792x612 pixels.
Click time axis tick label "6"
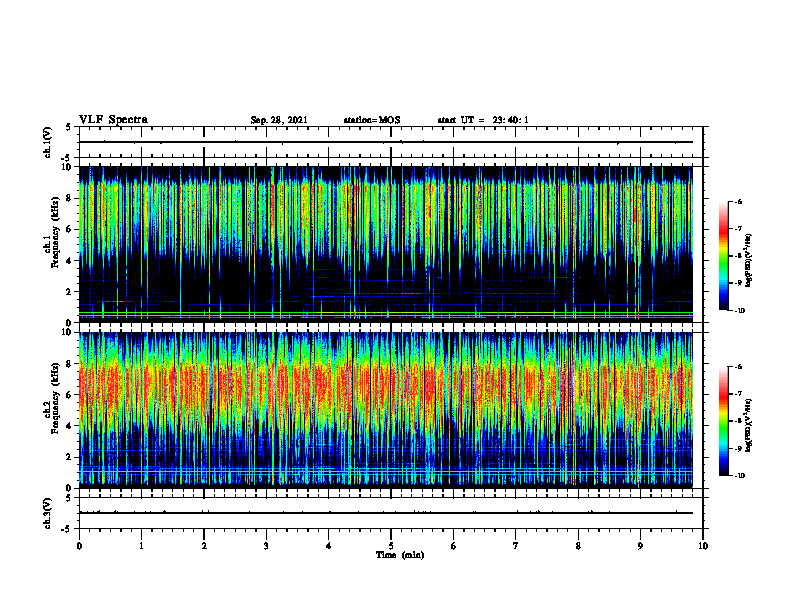click(454, 546)
